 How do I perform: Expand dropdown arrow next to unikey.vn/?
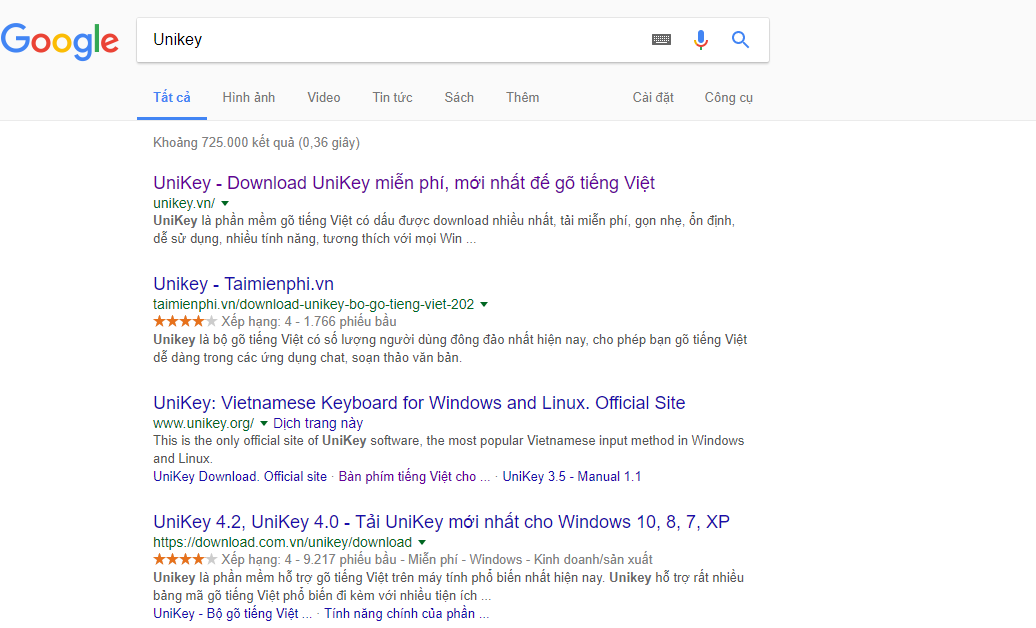click(x=225, y=204)
